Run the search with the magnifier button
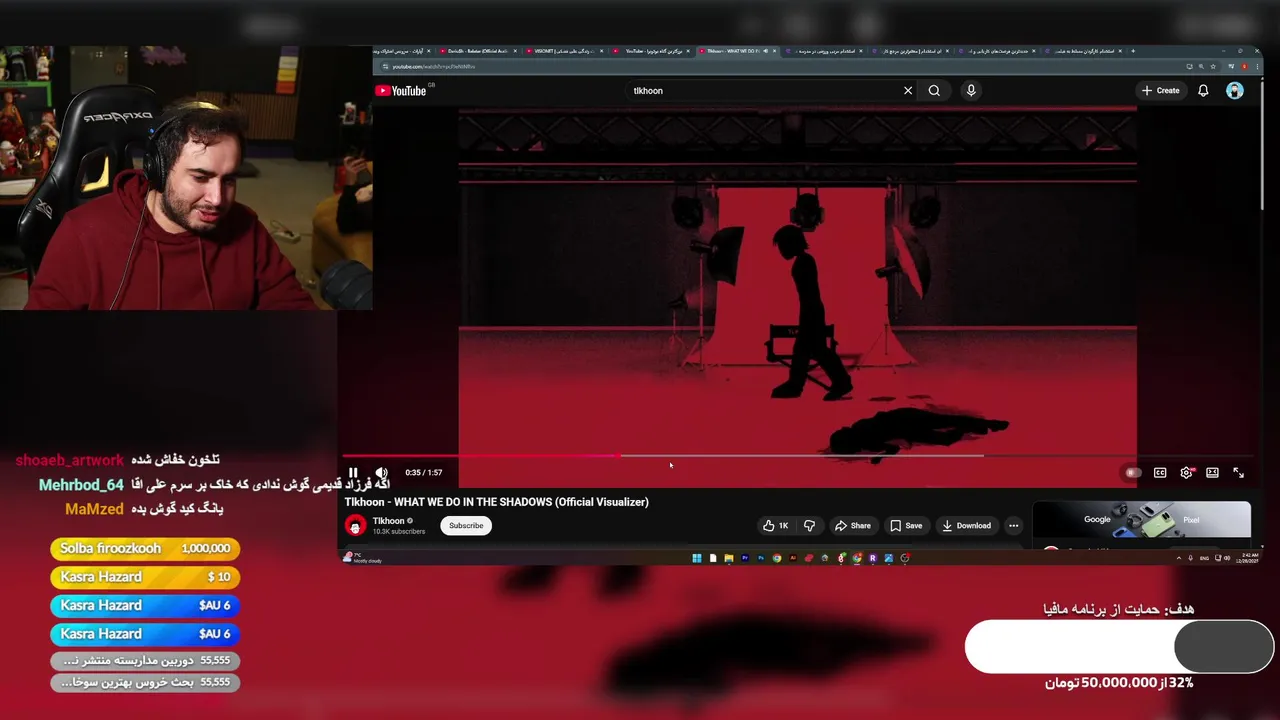This screenshot has width=1280, height=720. pyautogui.click(x=934, y=91)
